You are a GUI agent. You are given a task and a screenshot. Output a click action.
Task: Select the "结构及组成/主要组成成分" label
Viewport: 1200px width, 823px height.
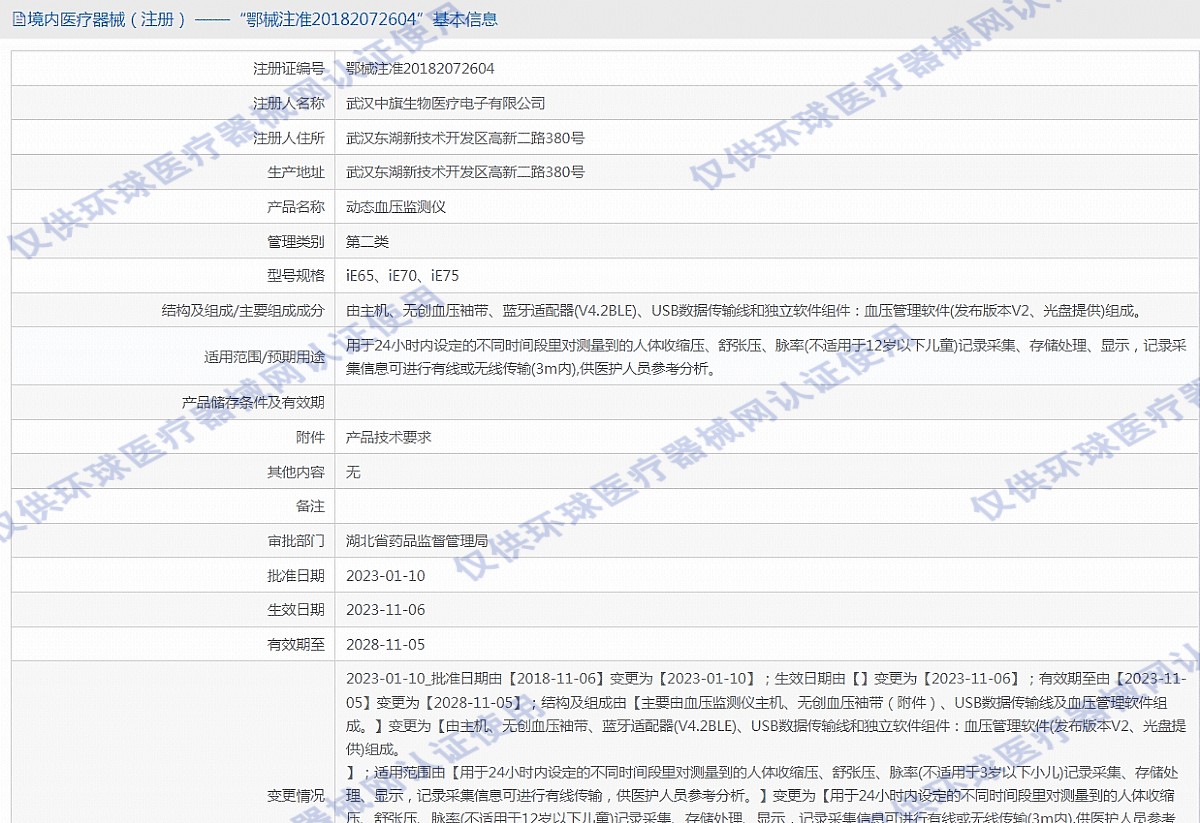[244, 310]
